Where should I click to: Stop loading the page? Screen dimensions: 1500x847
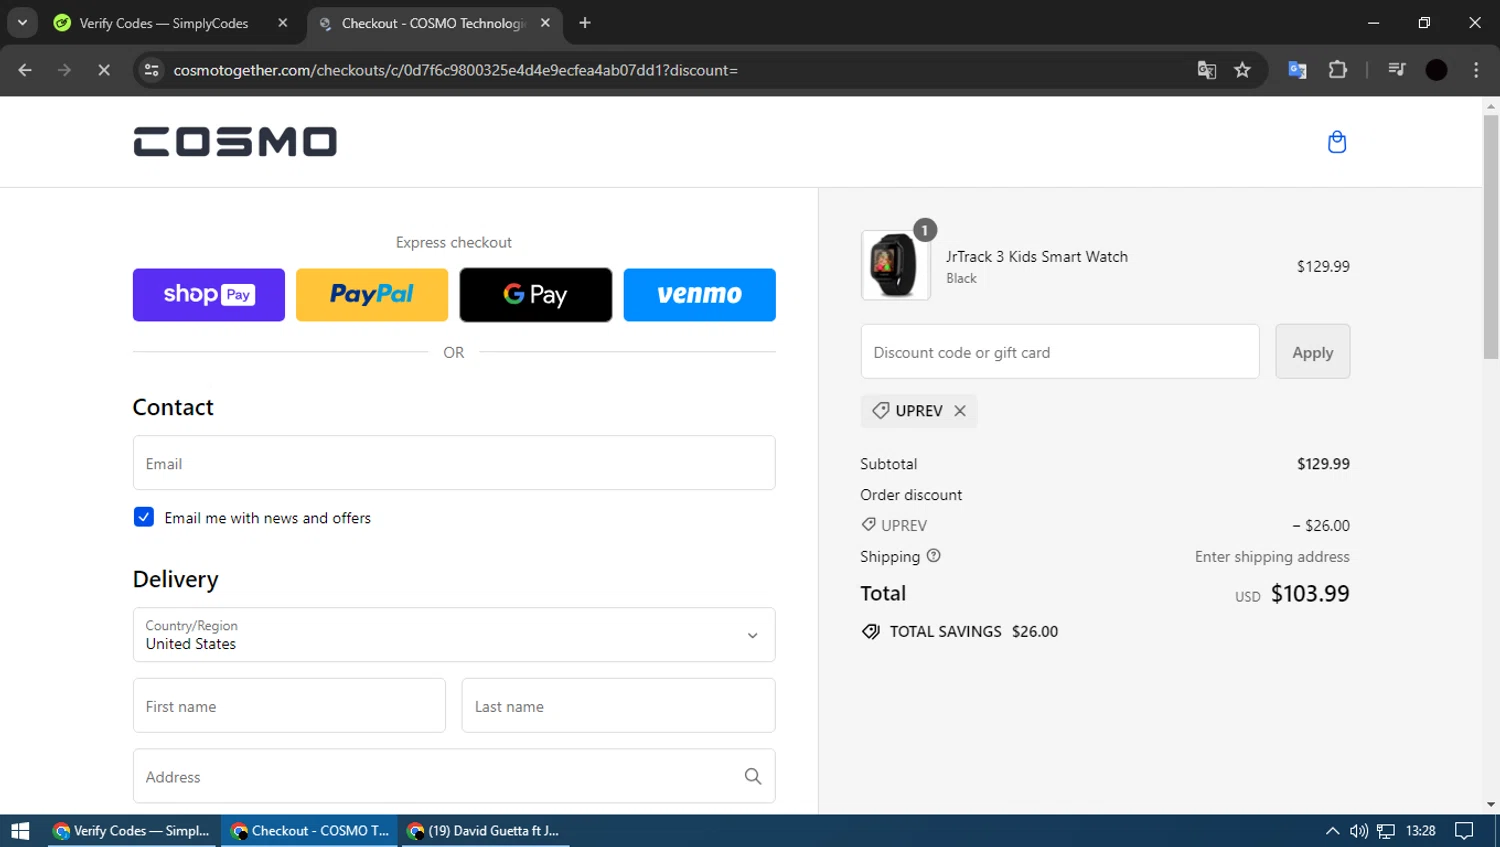point(103,70)
